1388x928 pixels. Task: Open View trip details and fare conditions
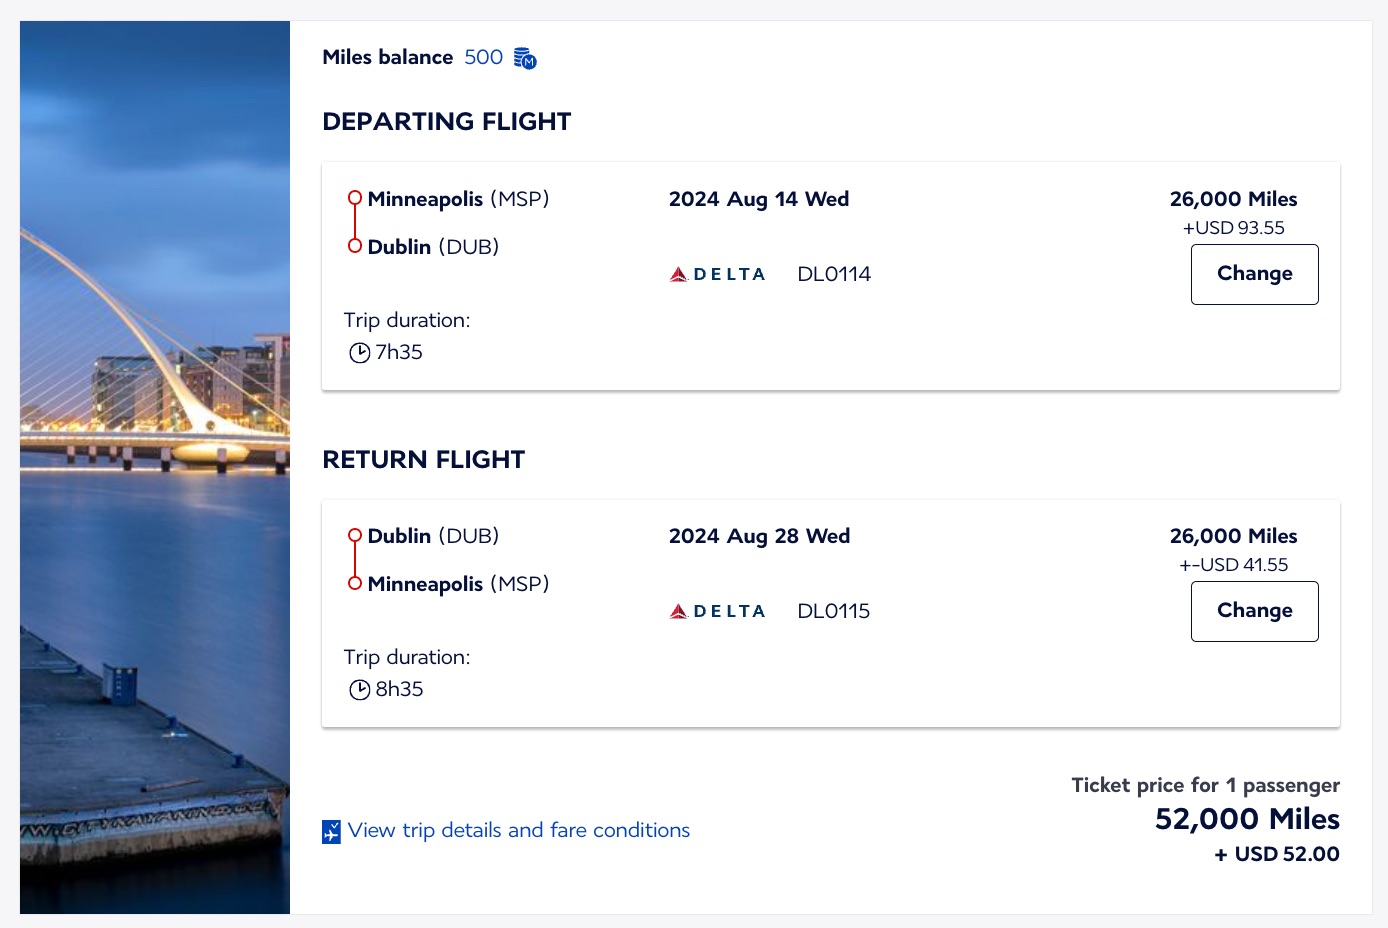point(518,830)
